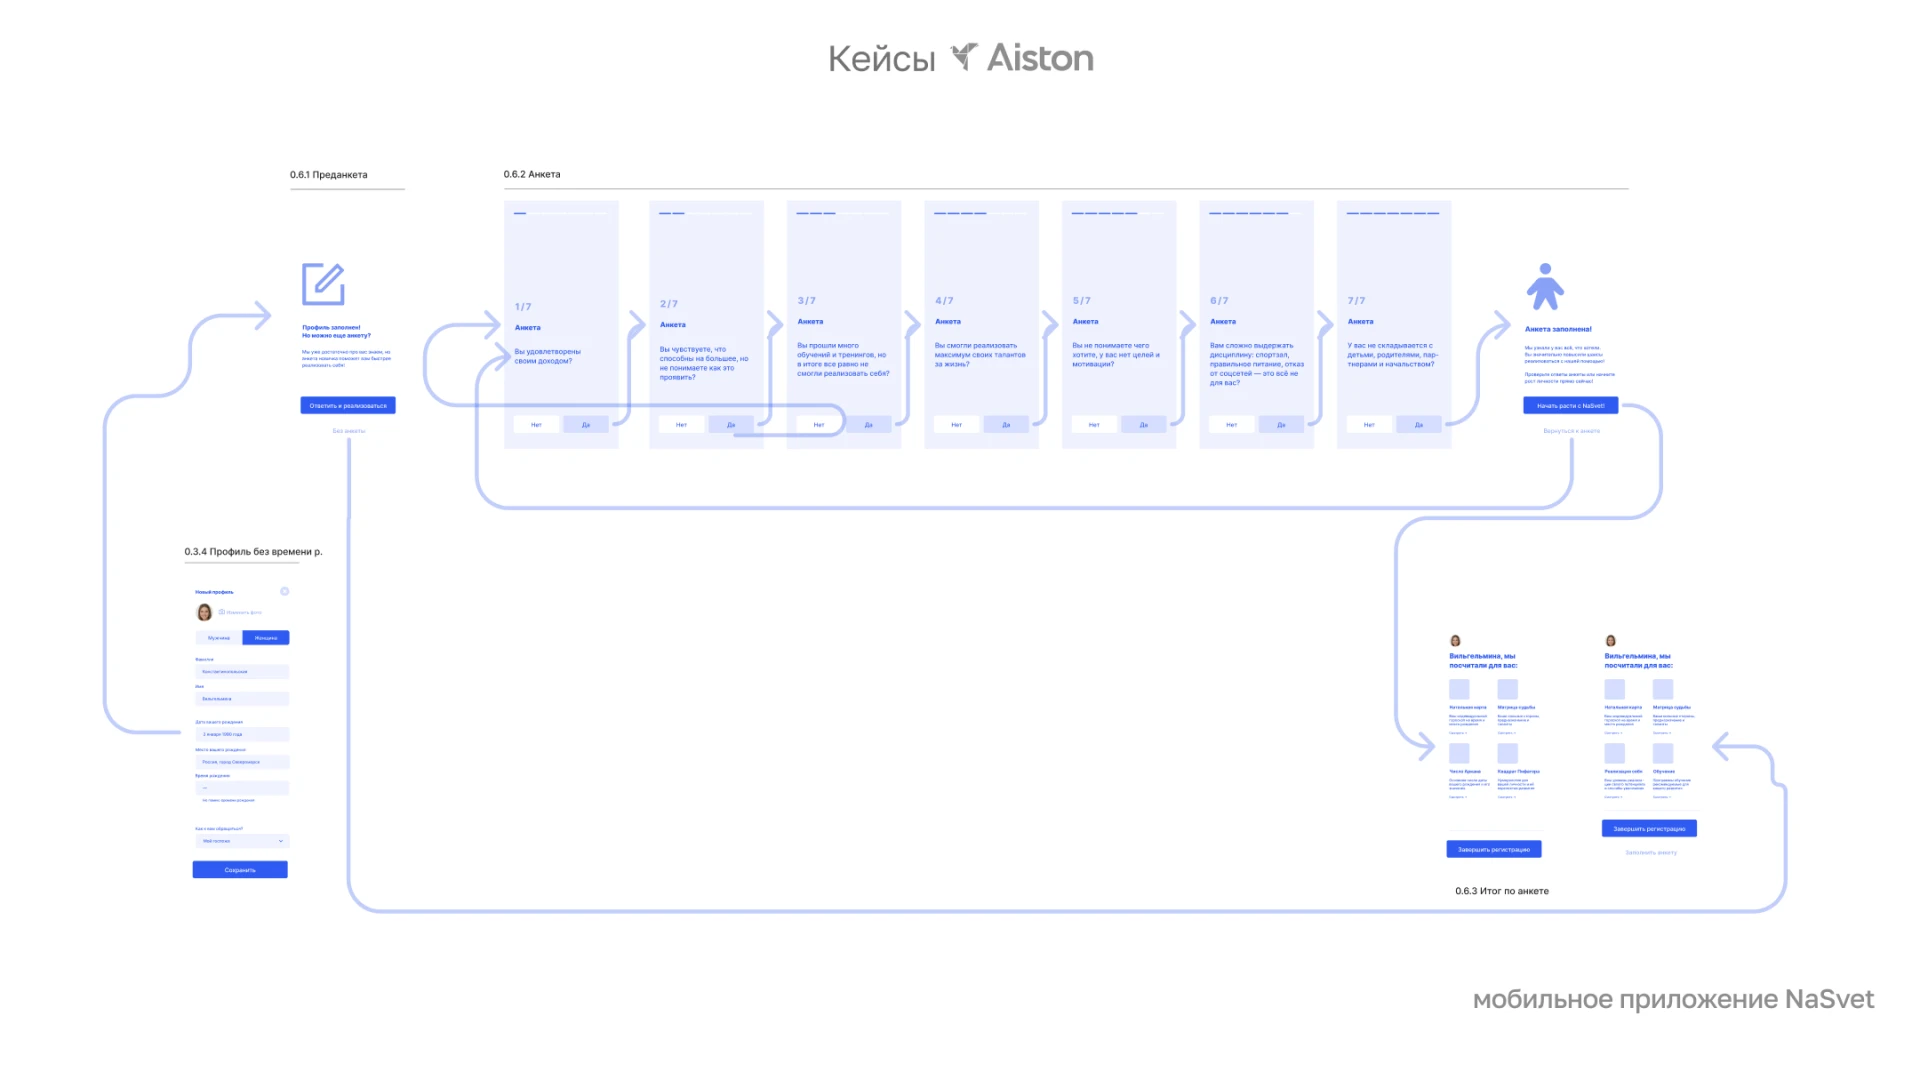Image resolution: width=1920 pixels, height=1080 pixels.
Task: Click Начать расти с NaSvet button
Action: click(x=1570, y=405)
